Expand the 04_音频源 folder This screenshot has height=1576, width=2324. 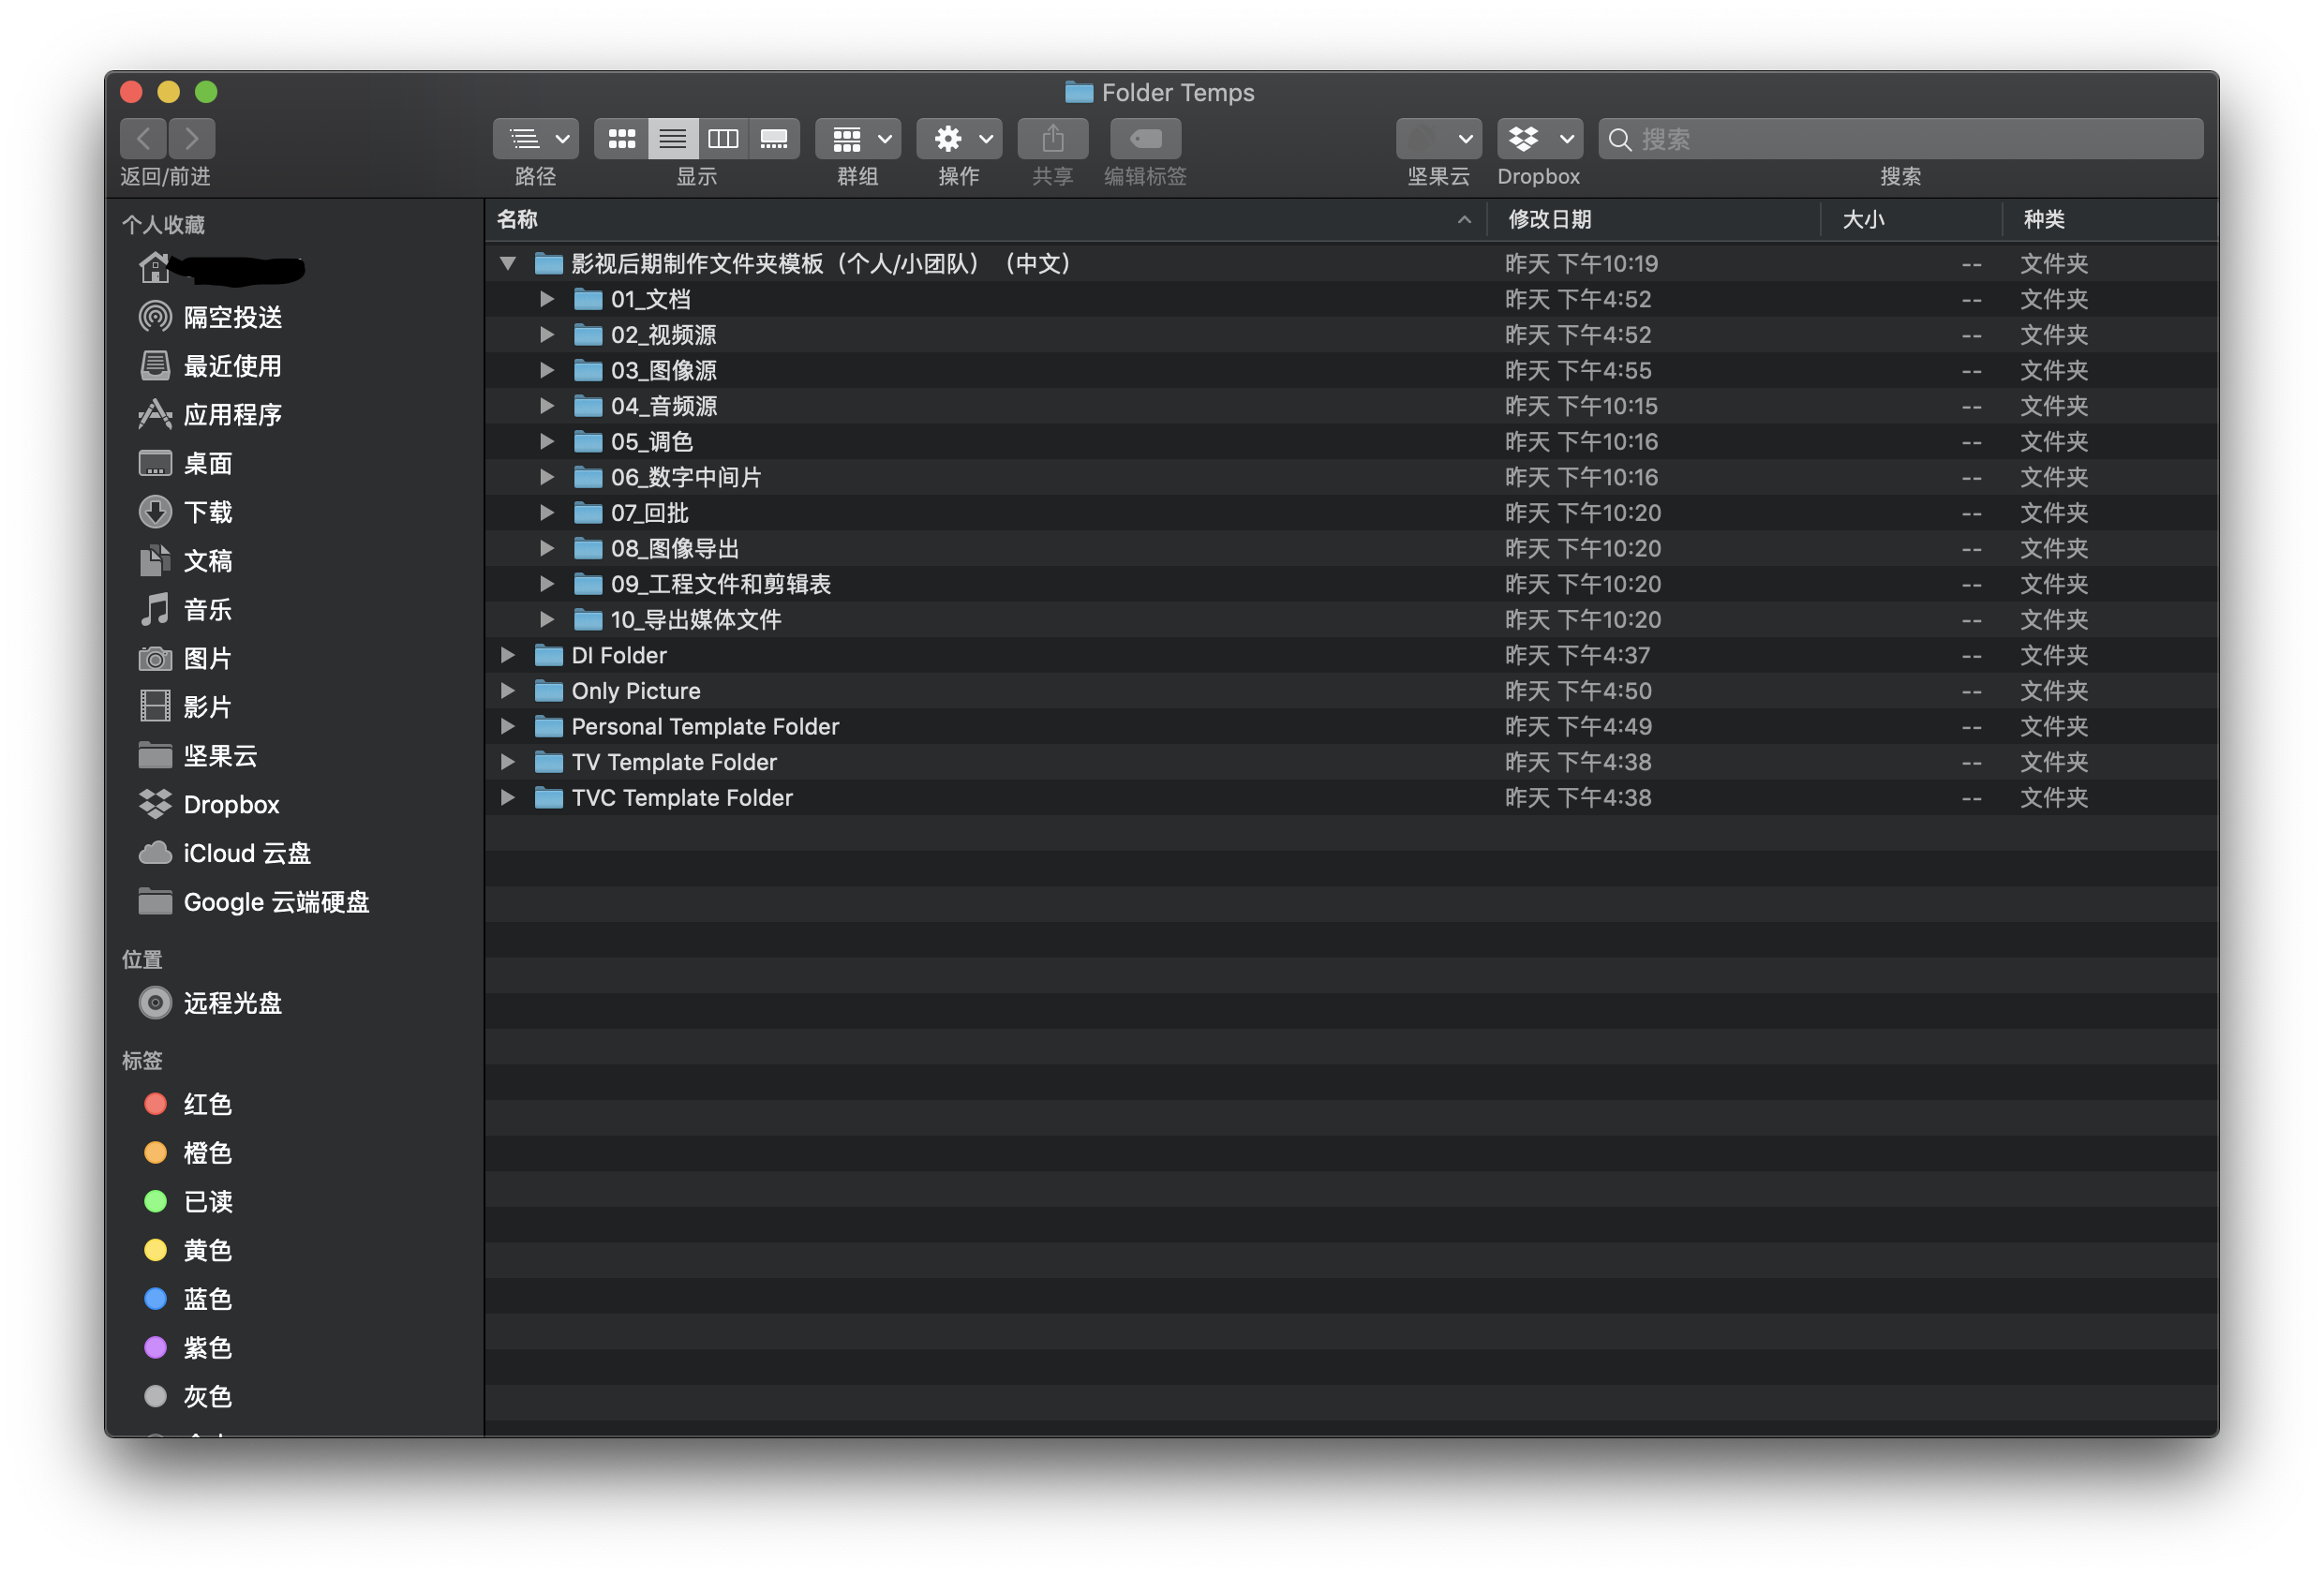(x=547, y=406)
